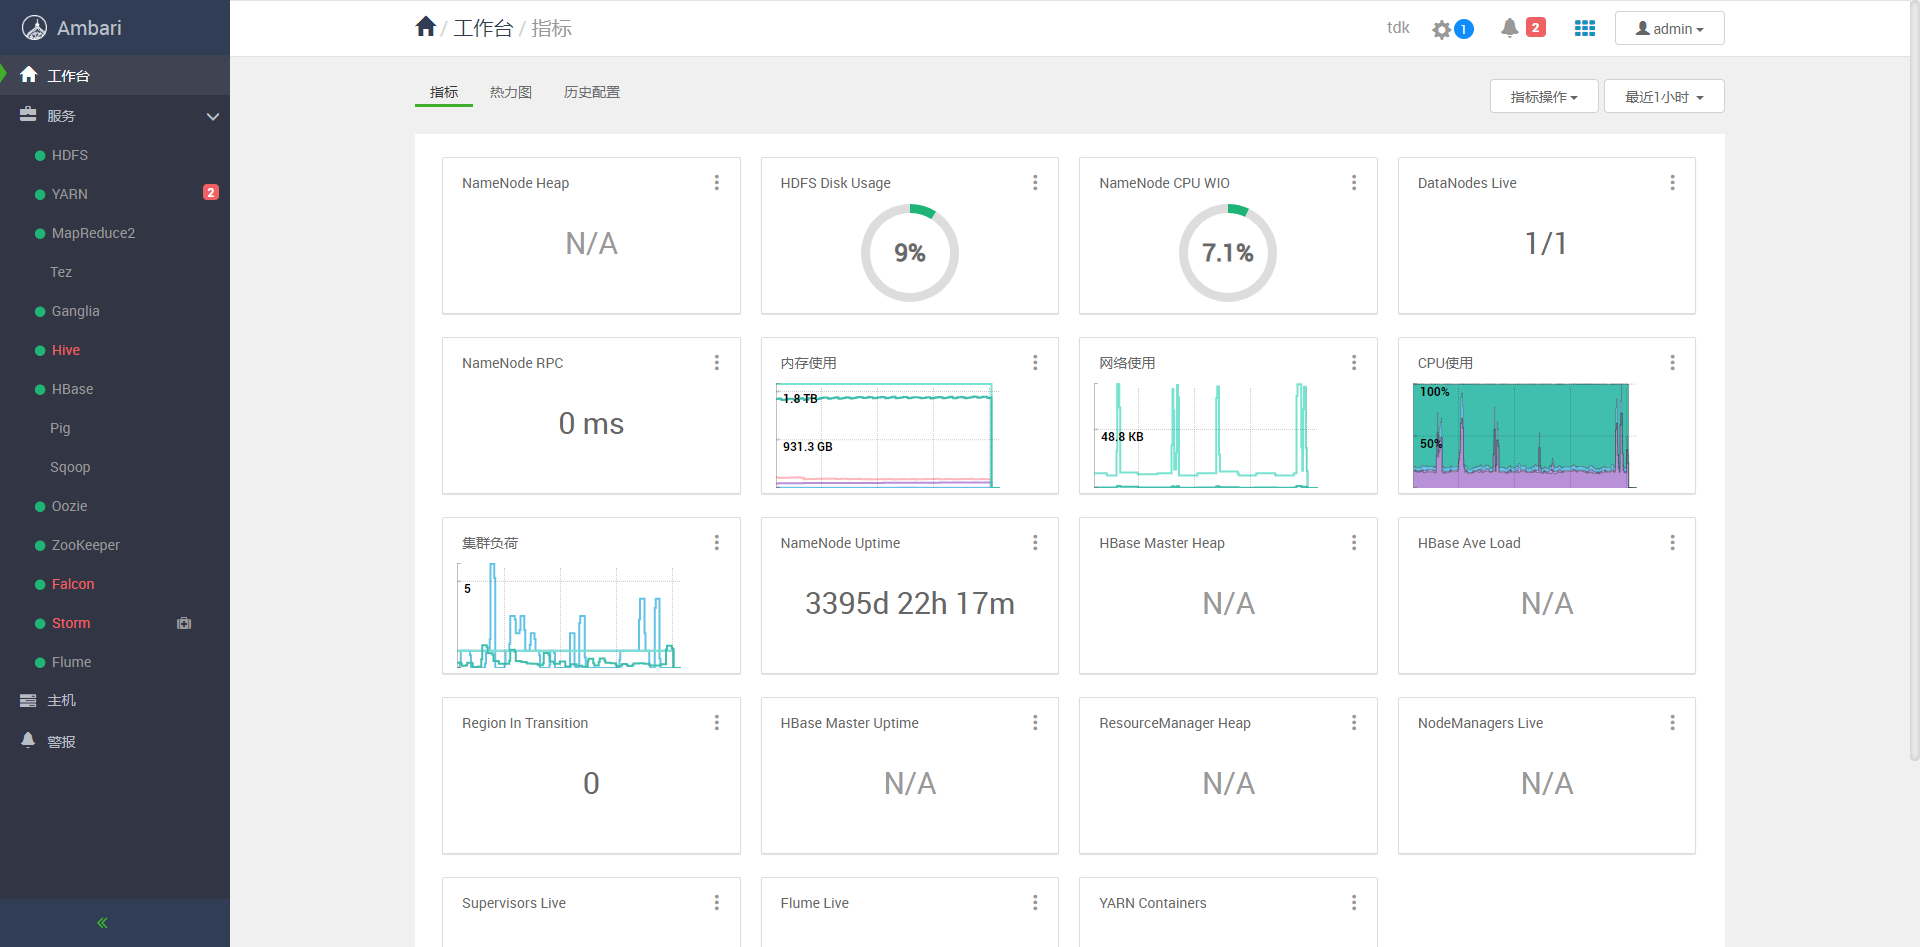Switch to the 历史配置 tab
The width and height of the screenshot is (1920, 947).
[x=591, y=92]
